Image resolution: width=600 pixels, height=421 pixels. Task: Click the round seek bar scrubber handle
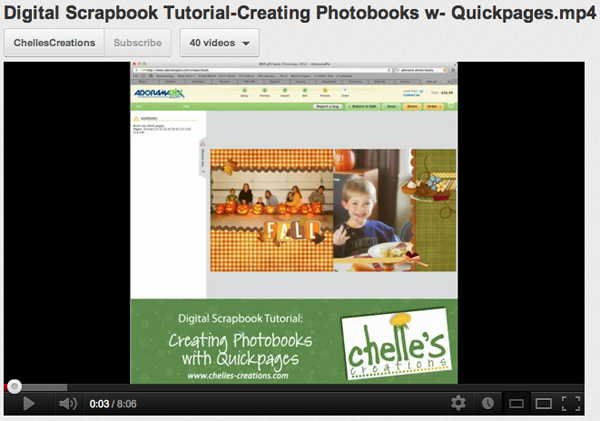tap(15, 387)
